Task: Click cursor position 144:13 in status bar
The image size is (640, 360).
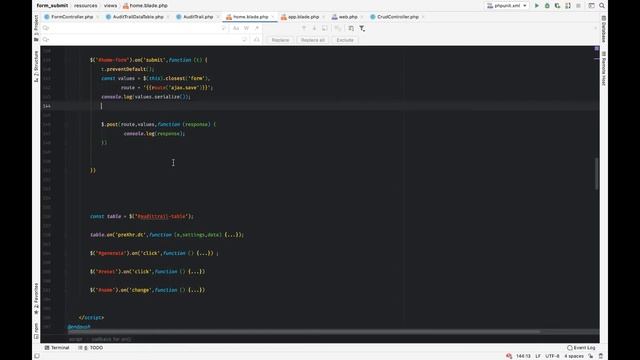Action: [x=523, y=356]
